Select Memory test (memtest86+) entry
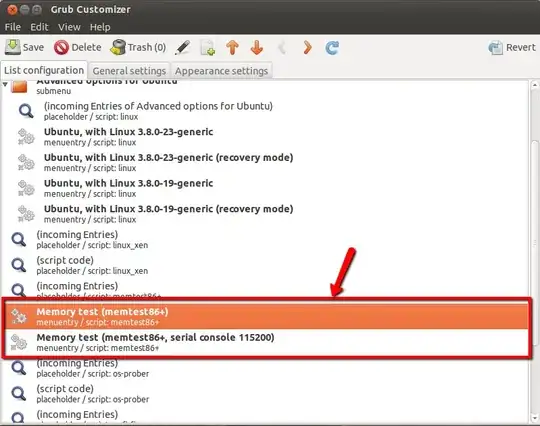 pos(264,316)
